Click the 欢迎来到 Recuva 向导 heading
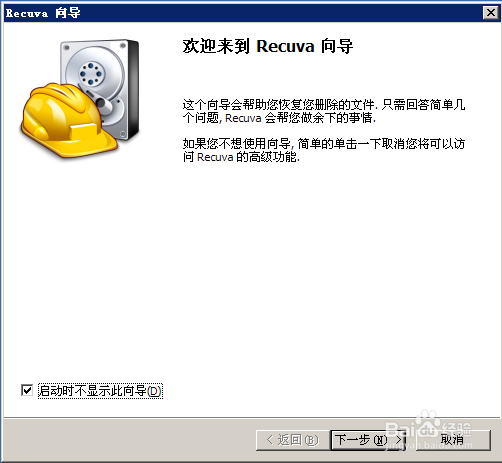Image resolution: width=502 pixels, height=463 pixels. [268, 46]
